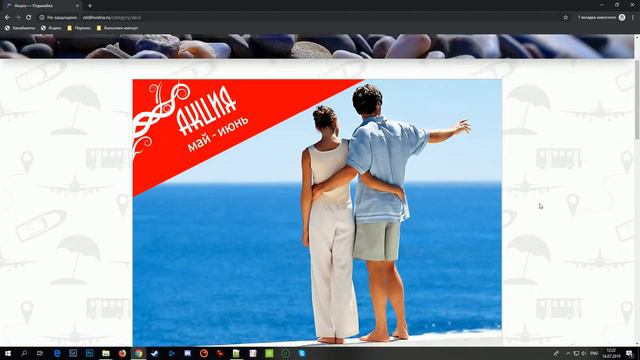Open the taskbar clock and date
Viewport: 640px width, 360px height.
tap(611, 353)
